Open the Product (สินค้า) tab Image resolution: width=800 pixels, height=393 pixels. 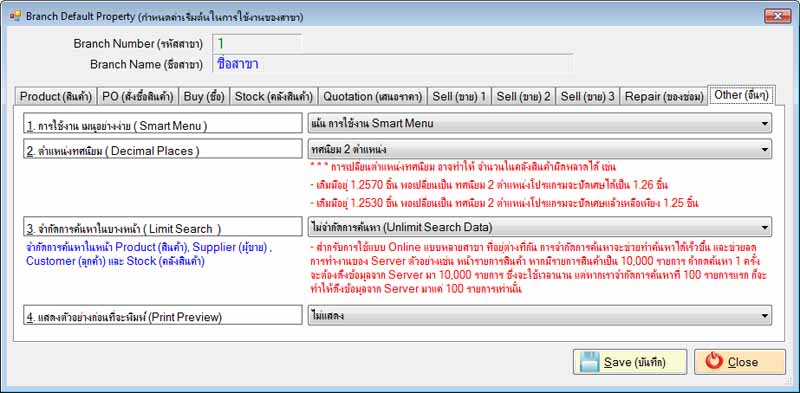[56, 96]
